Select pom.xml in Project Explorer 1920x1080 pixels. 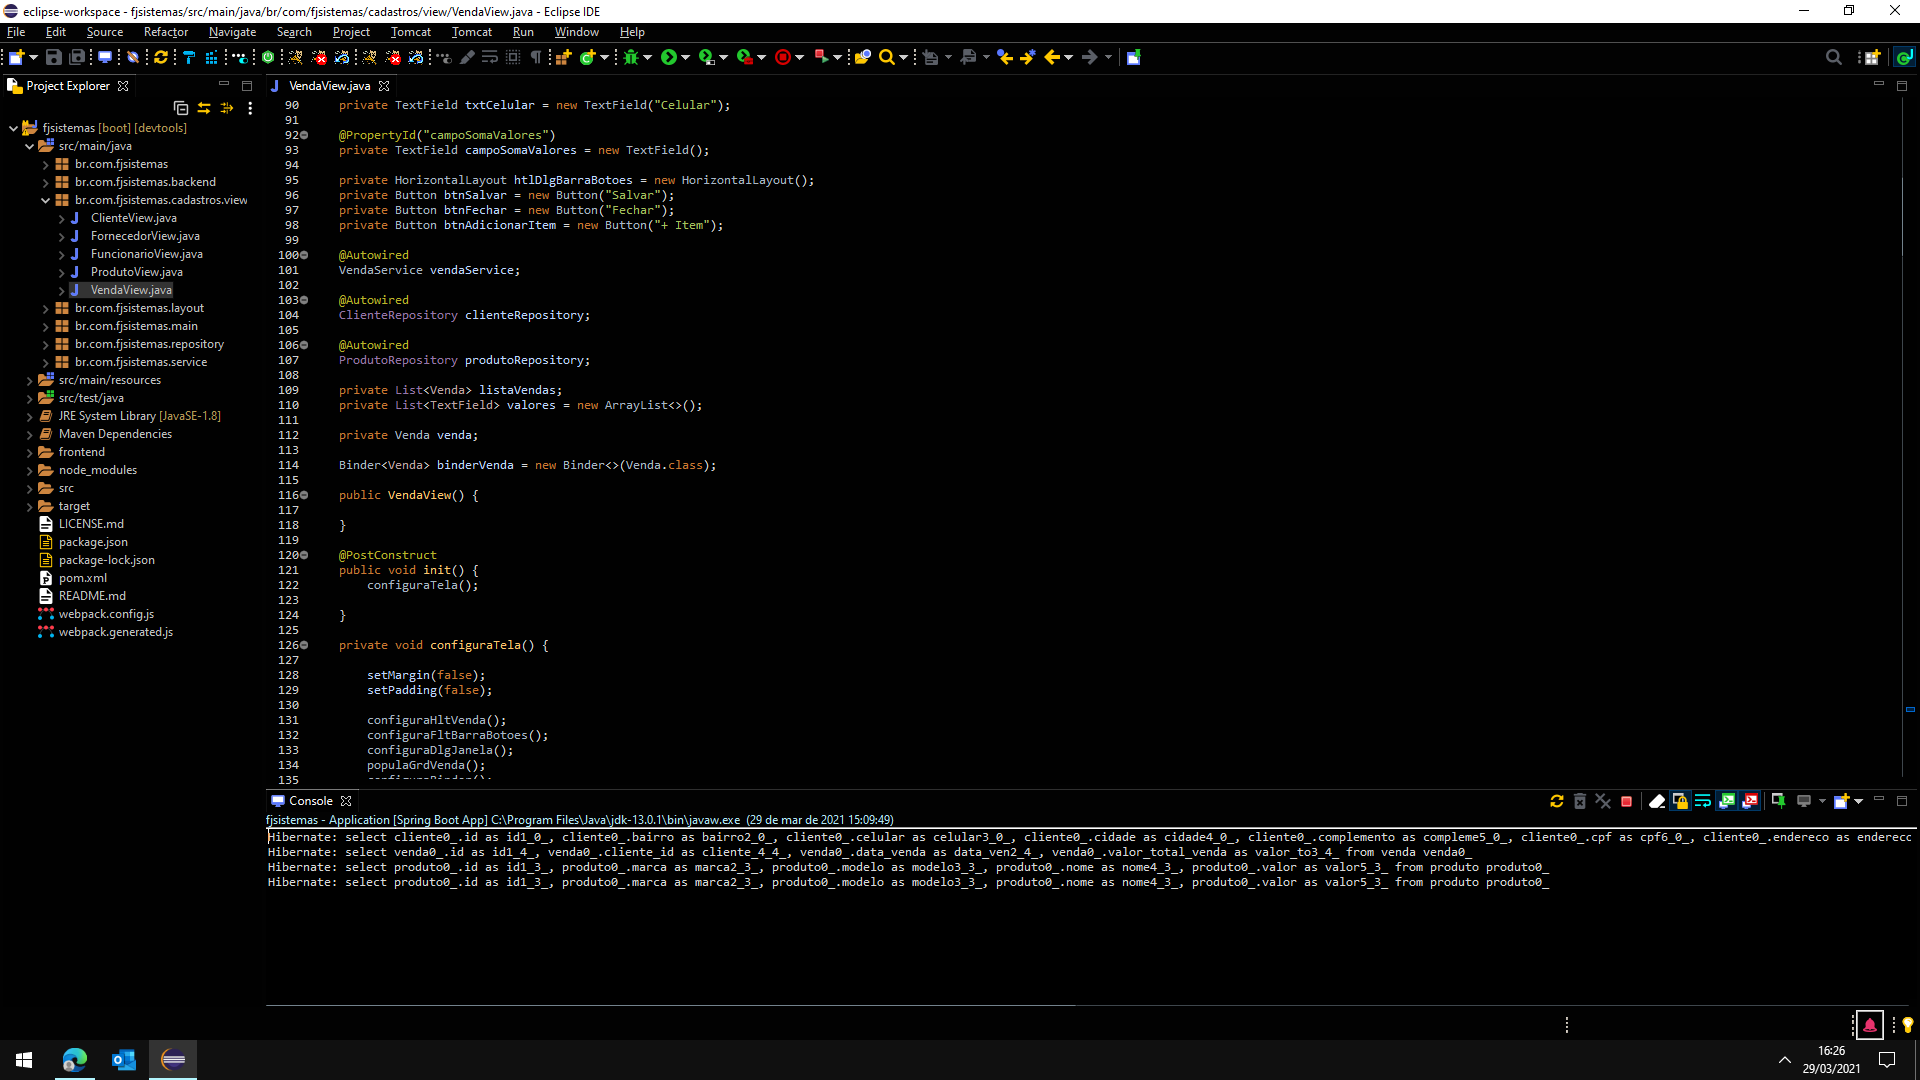[82, 578]
